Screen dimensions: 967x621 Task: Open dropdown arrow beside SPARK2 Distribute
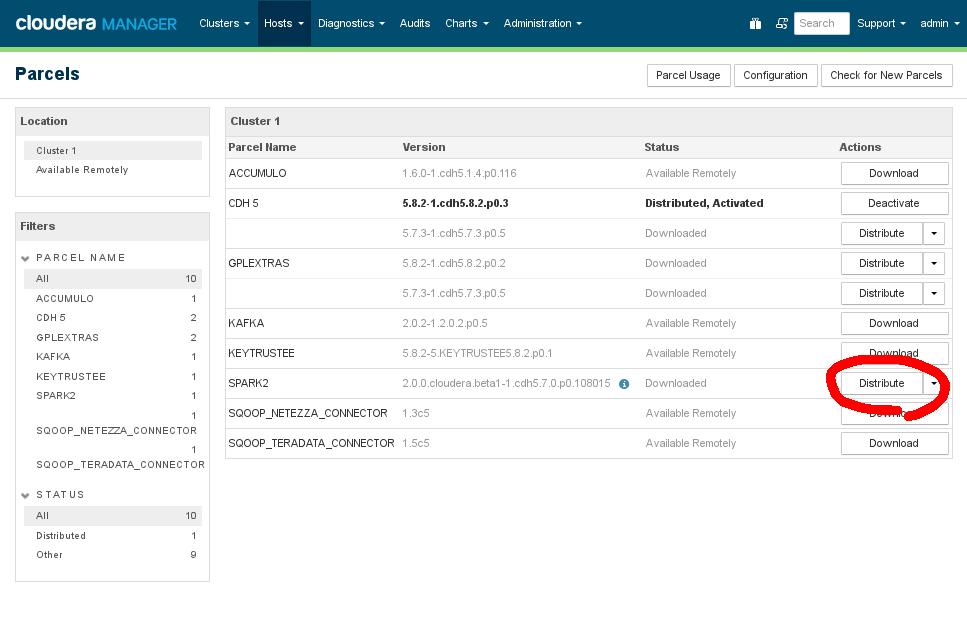tap(934, 384)
